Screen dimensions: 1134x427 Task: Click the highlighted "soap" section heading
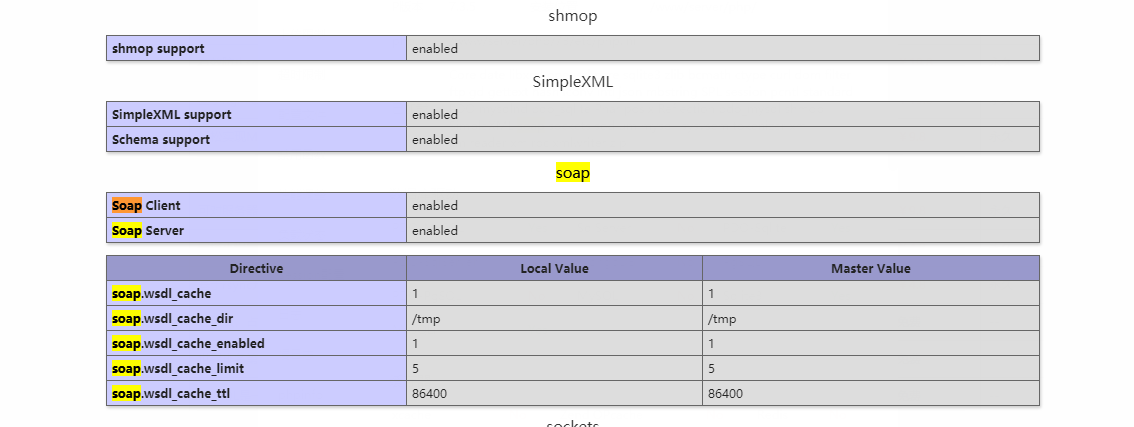coord(573,173)
